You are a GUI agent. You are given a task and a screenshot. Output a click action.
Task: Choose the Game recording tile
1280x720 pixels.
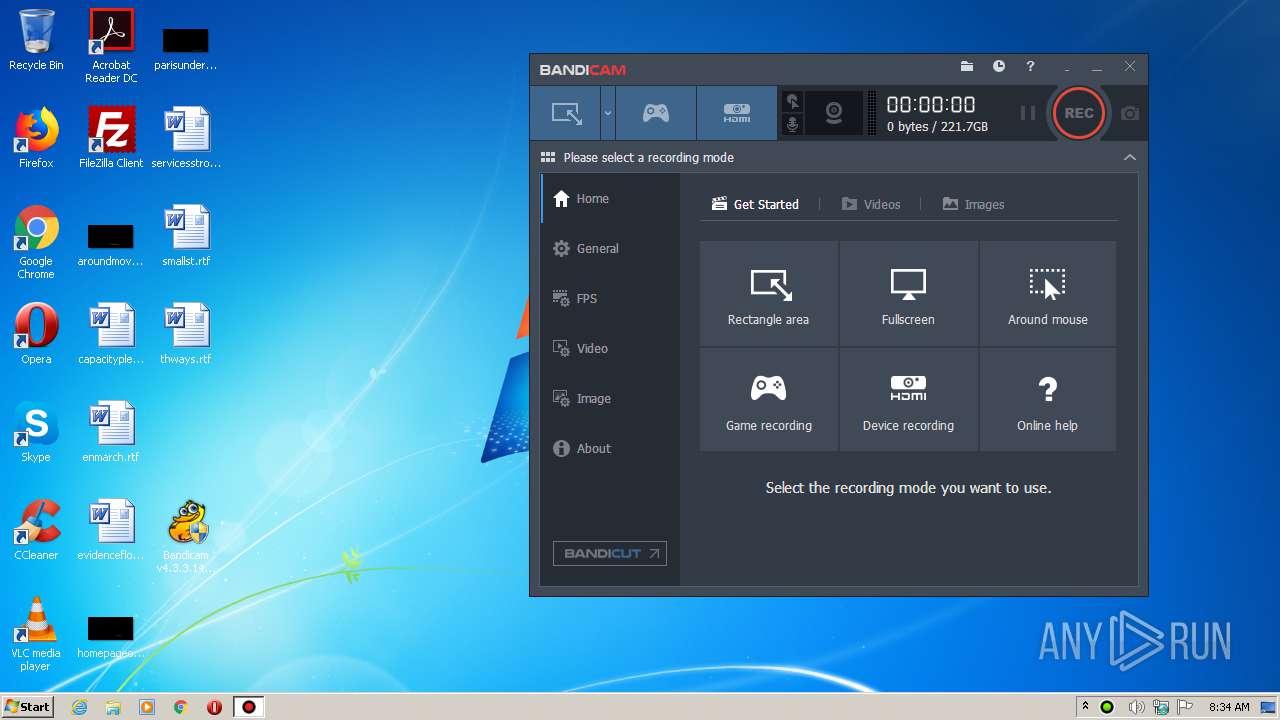(x=769, y=400)
